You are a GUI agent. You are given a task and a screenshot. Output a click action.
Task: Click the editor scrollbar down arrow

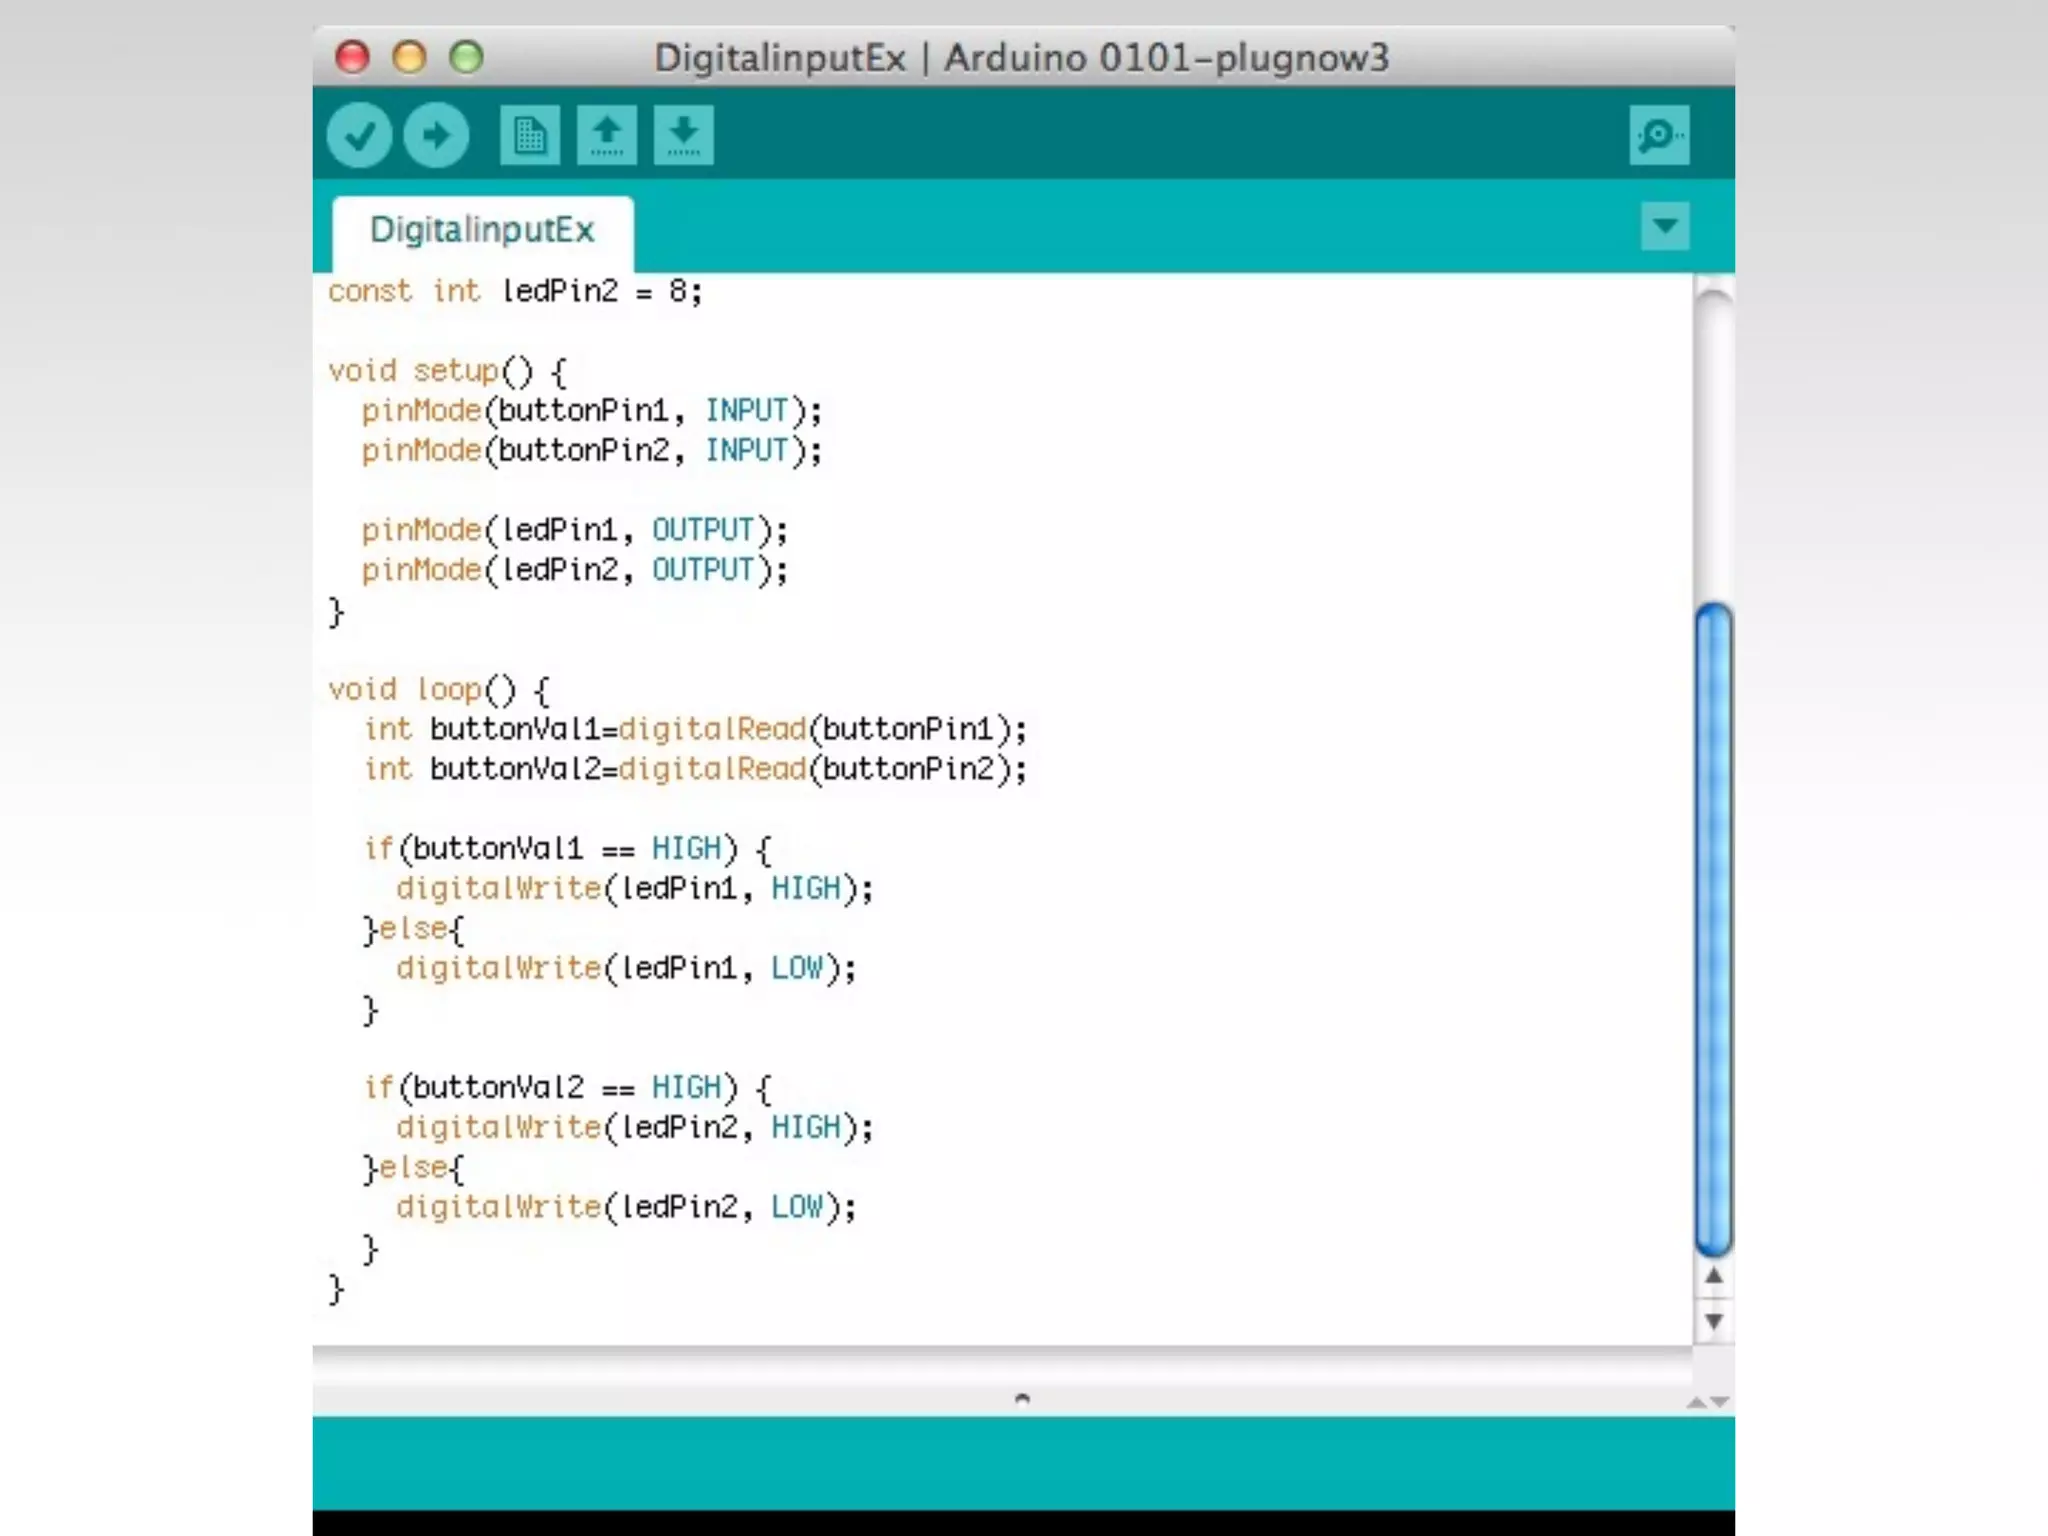pyautogui.click(x=1713, y=1322)
